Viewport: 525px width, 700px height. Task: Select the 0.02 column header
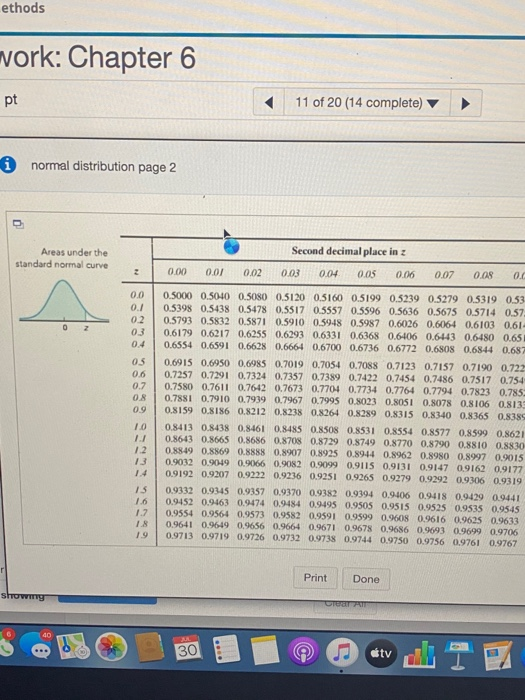pos(252,272)
